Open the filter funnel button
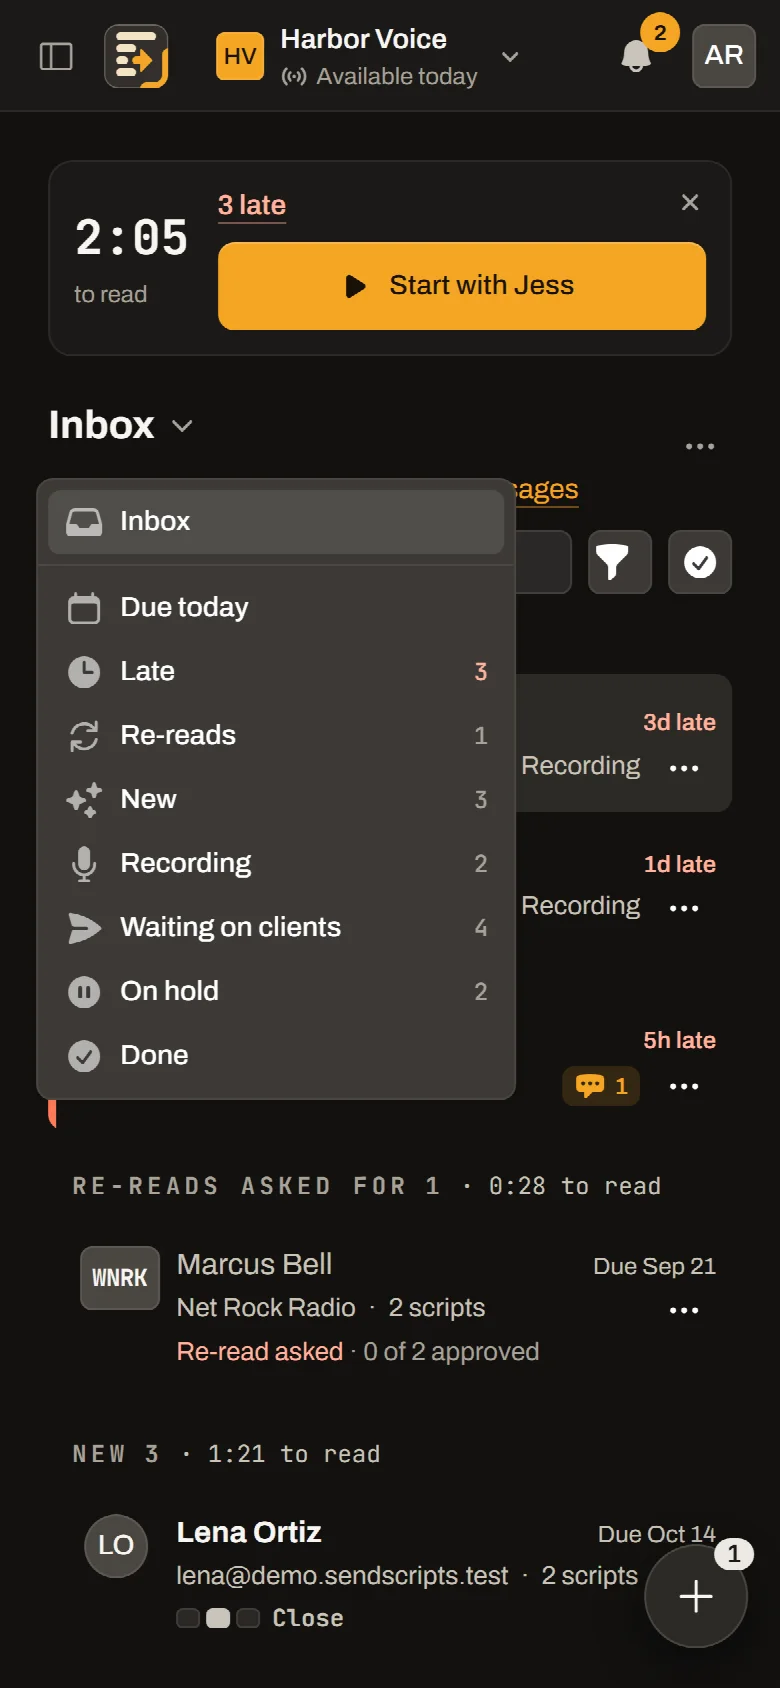Screen dimensions: 780x1688 point(620,562)
